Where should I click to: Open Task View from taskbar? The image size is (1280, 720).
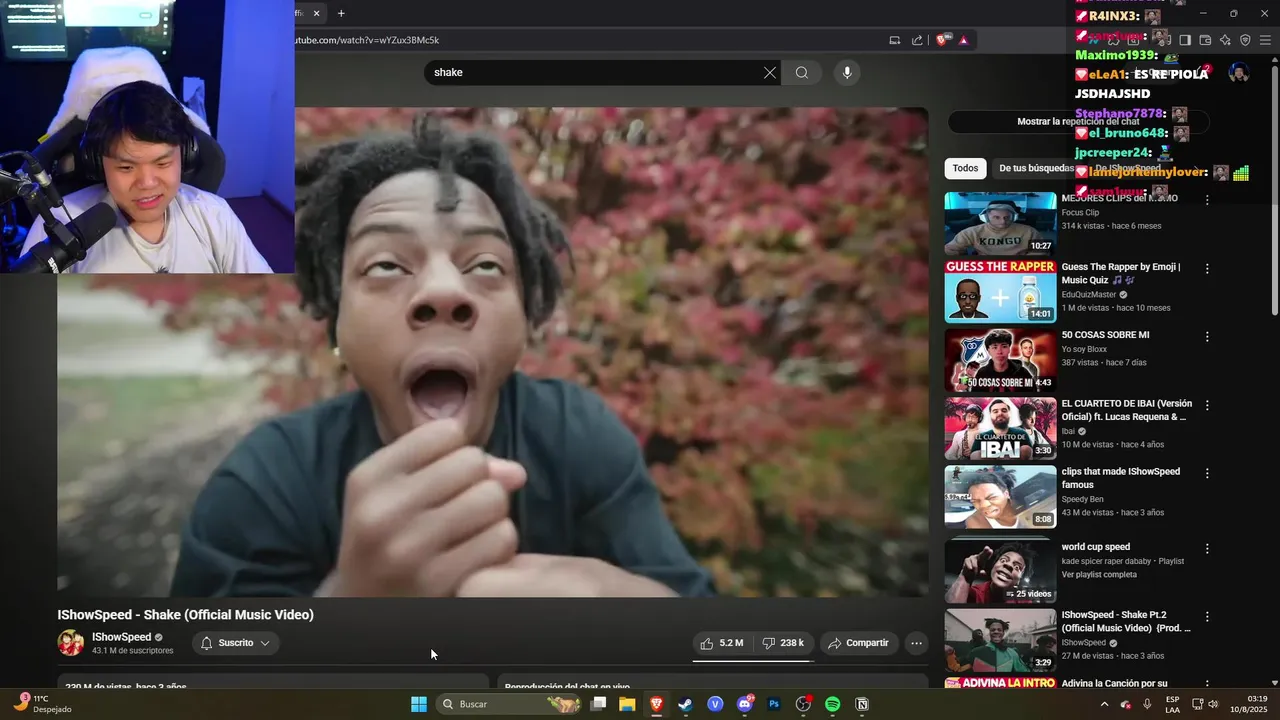pyautogui.click(x=598, y=704)
